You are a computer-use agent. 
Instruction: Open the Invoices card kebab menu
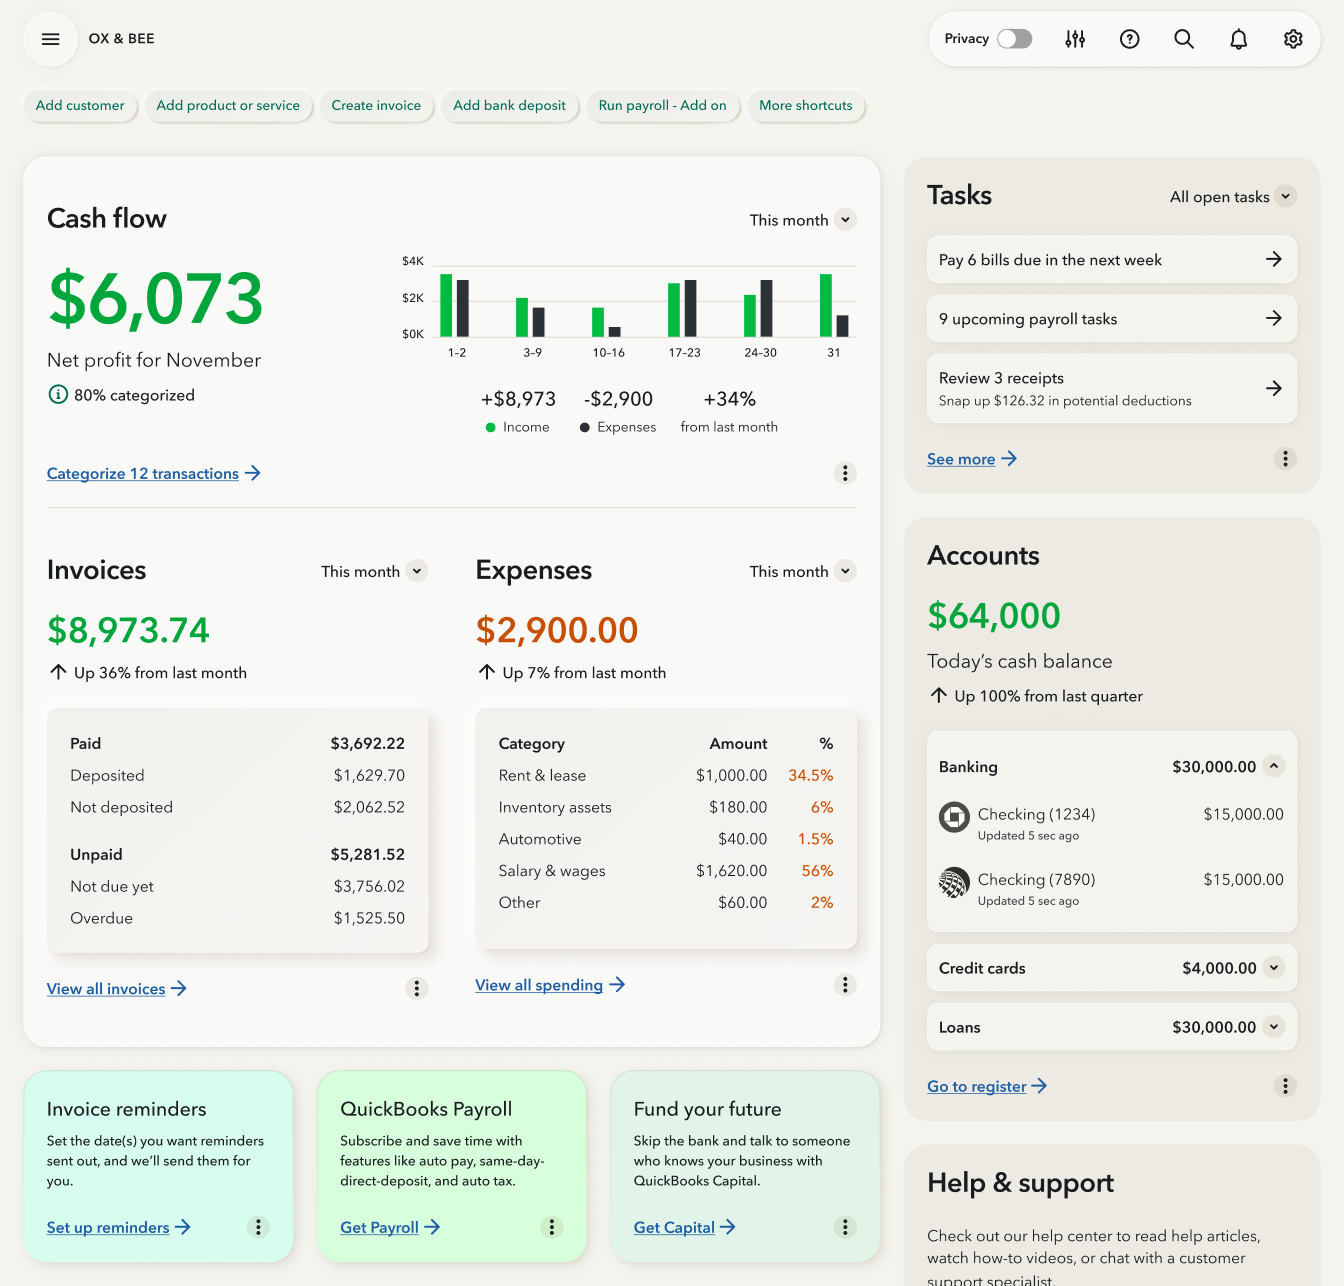tap(417, 988)
